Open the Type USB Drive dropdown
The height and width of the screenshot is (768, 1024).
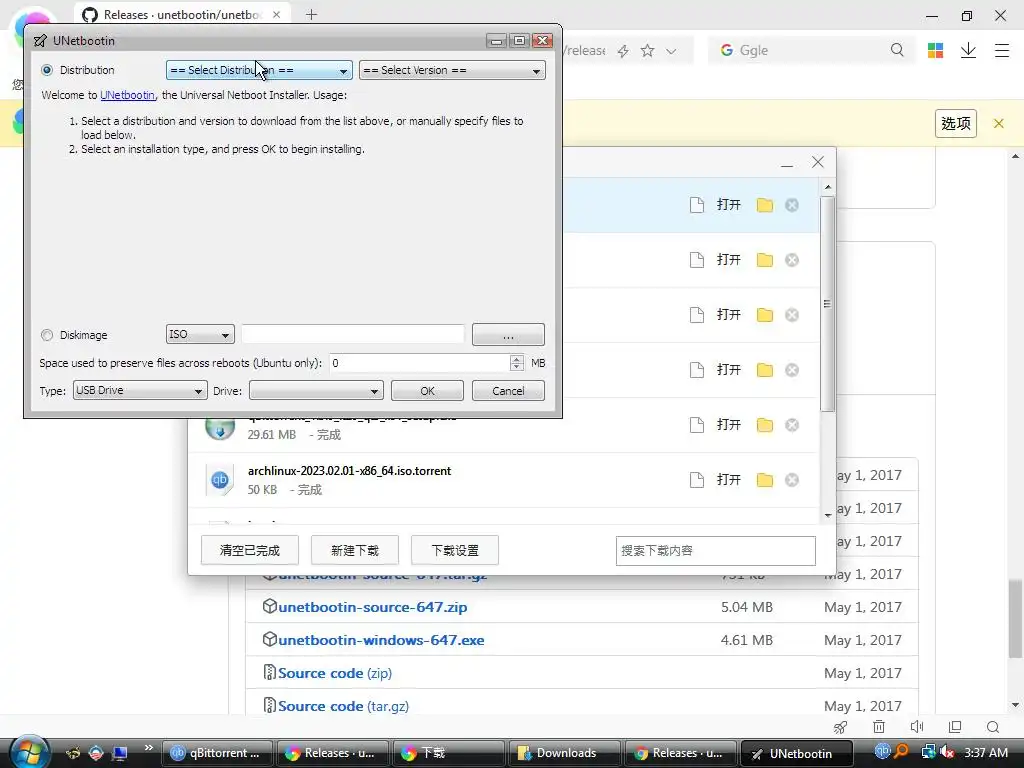[x=140, y=391]
